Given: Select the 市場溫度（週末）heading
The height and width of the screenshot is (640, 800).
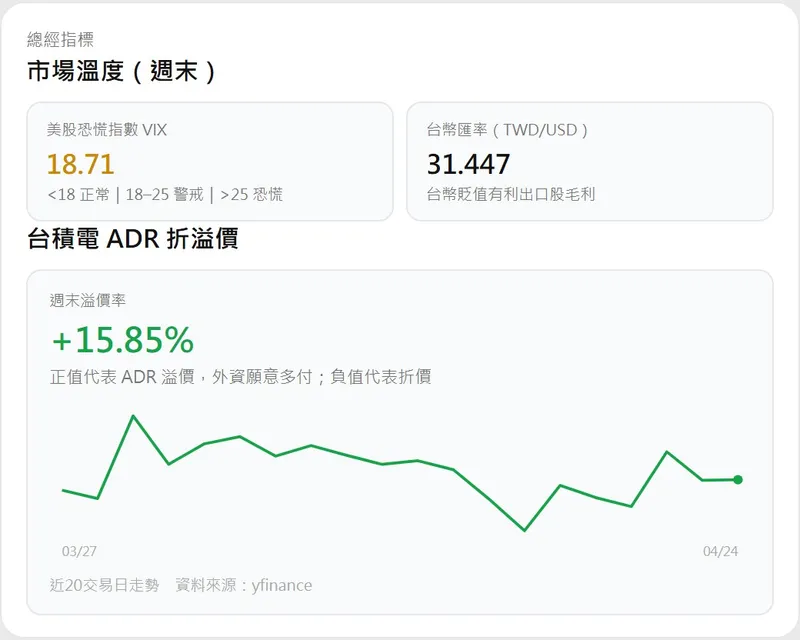Looking at the screenshot, I should tap(121, 71).
